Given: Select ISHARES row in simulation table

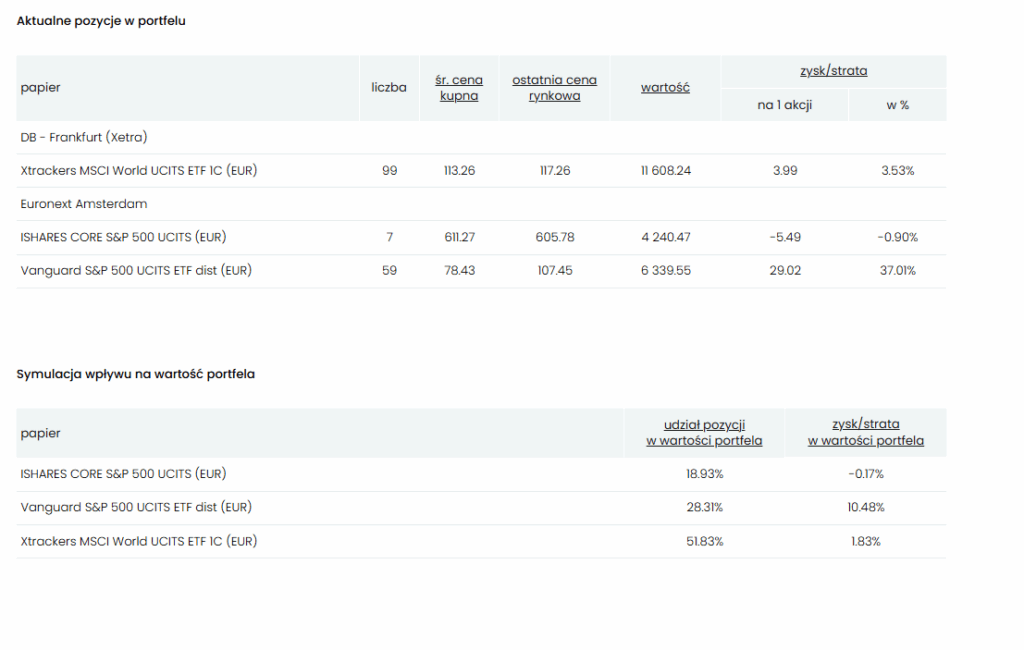Looking at the screenshot, I should pos(123,474).
